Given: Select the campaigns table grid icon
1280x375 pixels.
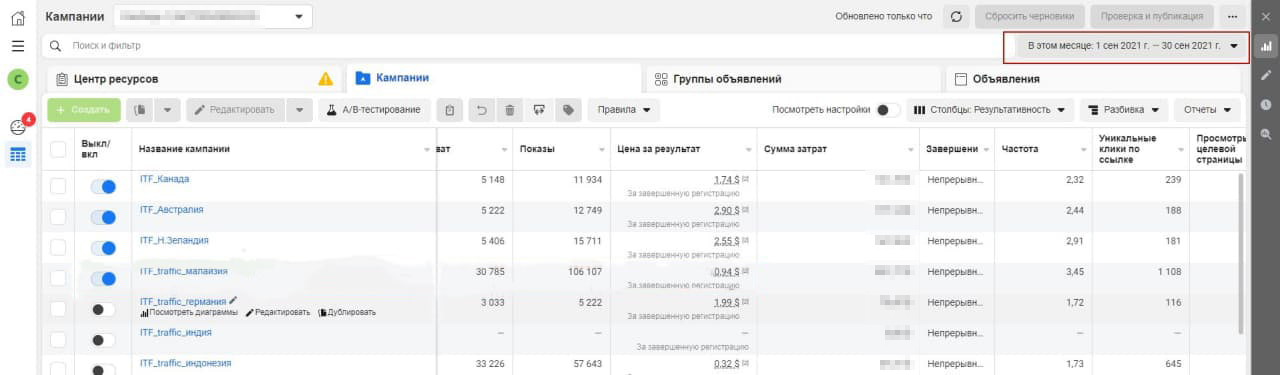Looking at the screenshot, I should [18, 154].
